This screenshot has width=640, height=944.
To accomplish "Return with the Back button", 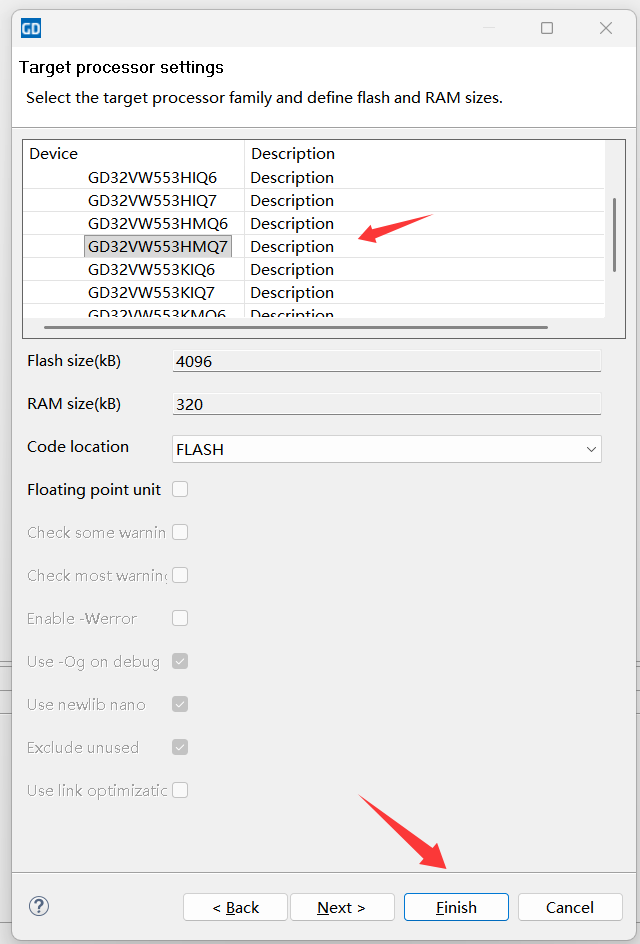I will pos(235,907).
